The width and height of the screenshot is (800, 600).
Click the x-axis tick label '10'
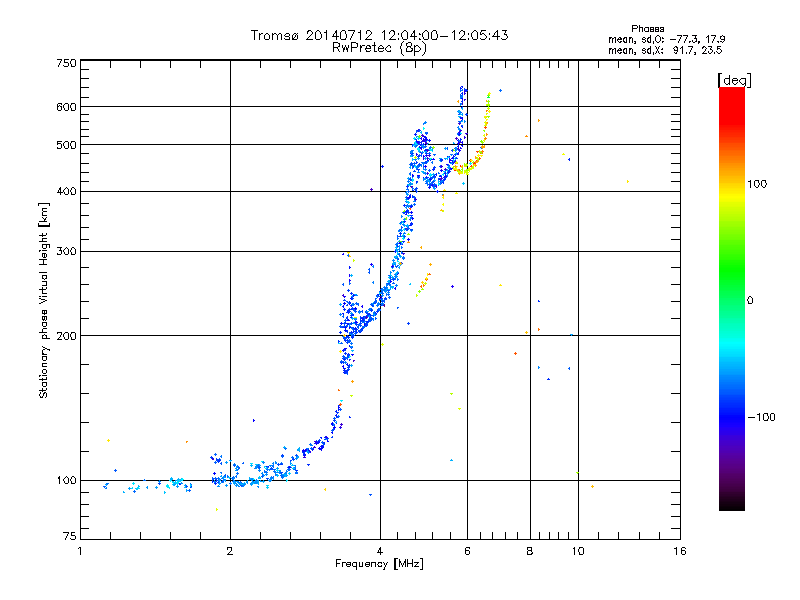point(578,551)
